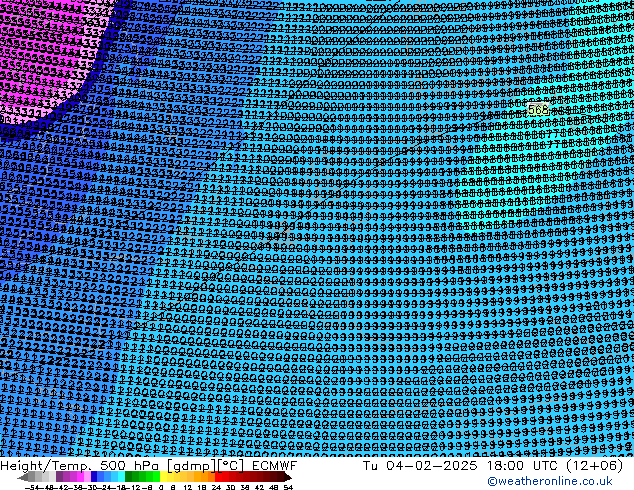
Task: Click the dark right arrow of legend bar
Action: point(288,477)
